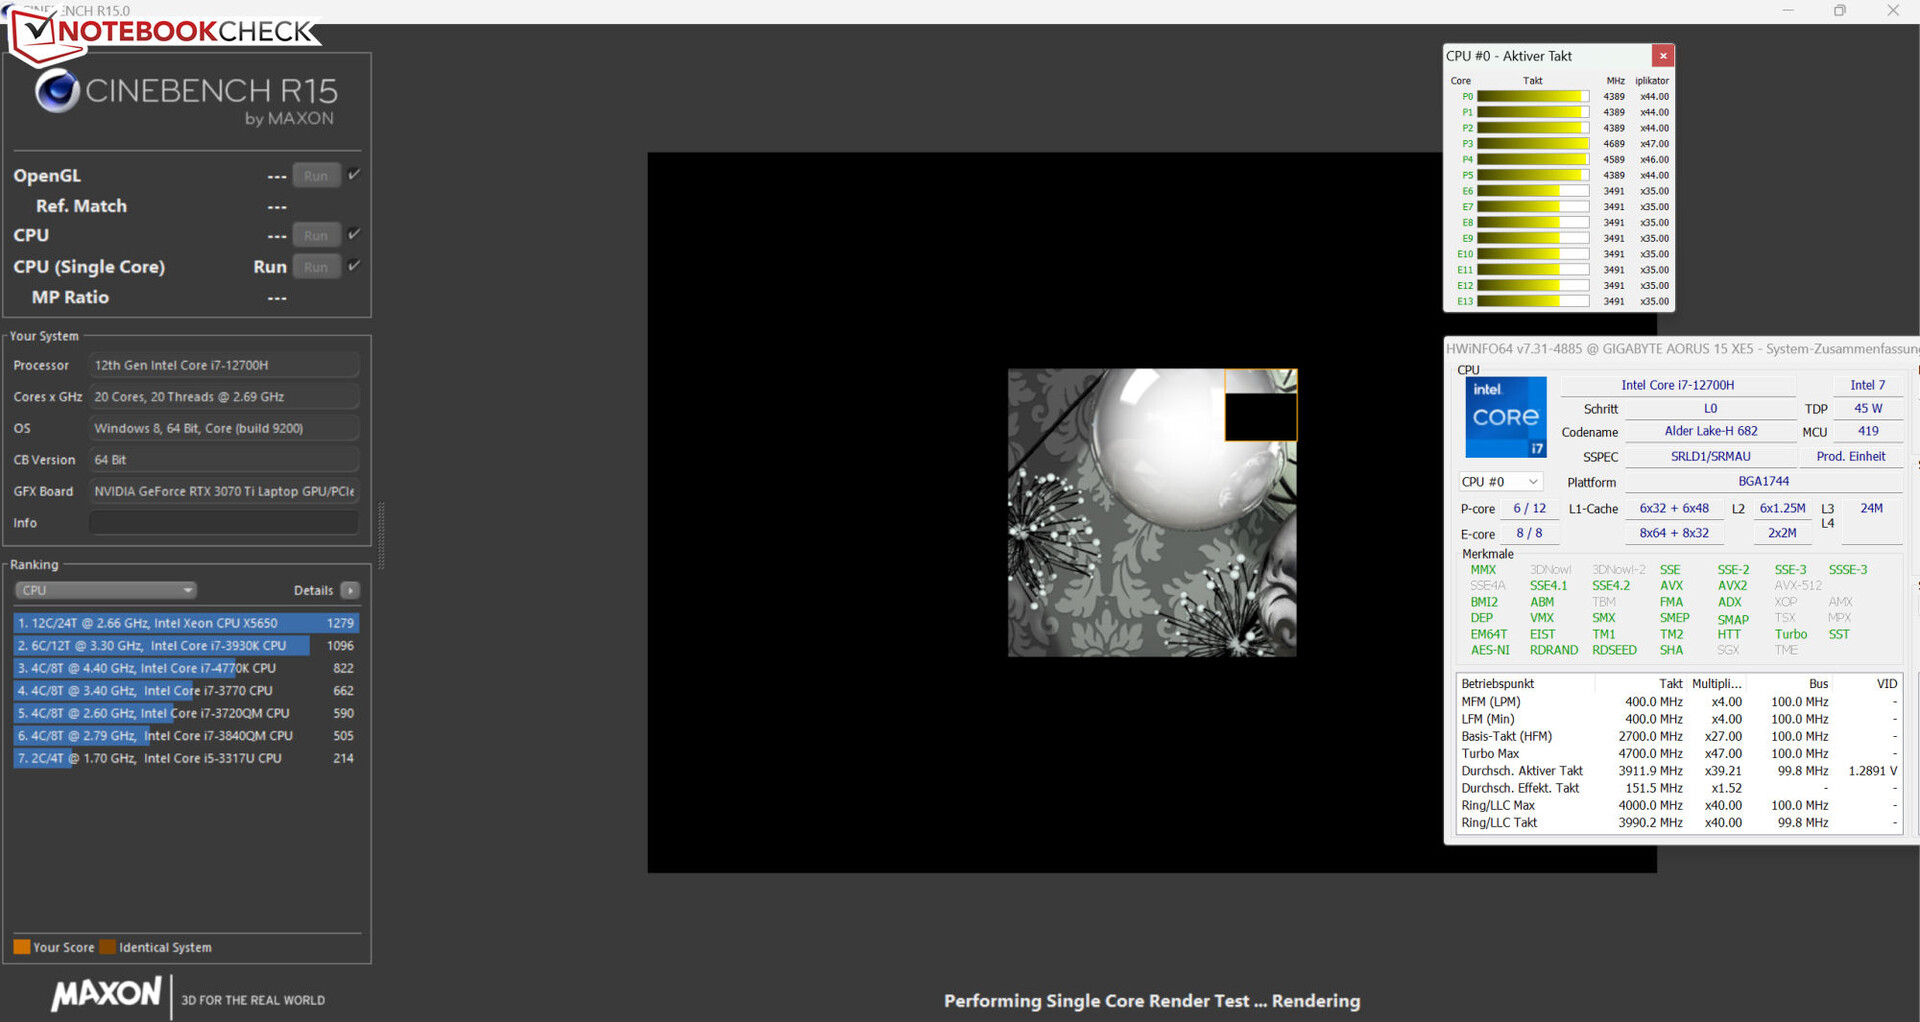Image resolution: width=1920 pixels, height=1022 pixels.
Task: Click the MP Ratio label
Action: click(x=70, y=297)
